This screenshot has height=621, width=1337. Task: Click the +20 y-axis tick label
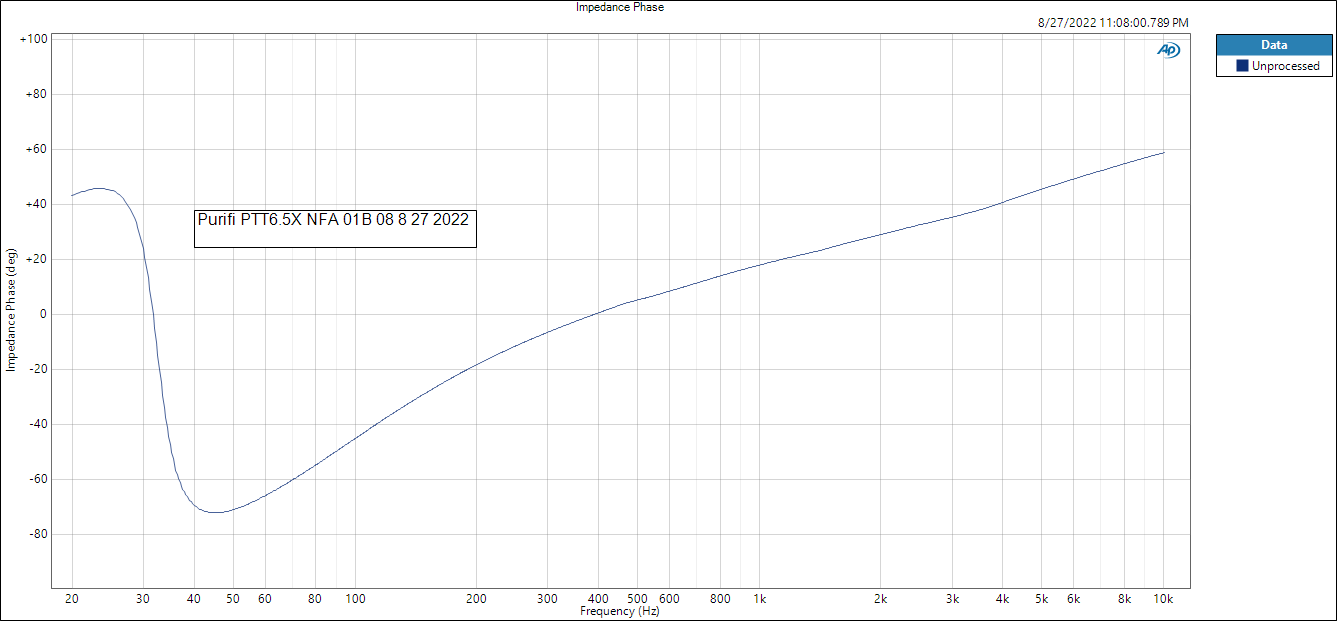[37, 259]
